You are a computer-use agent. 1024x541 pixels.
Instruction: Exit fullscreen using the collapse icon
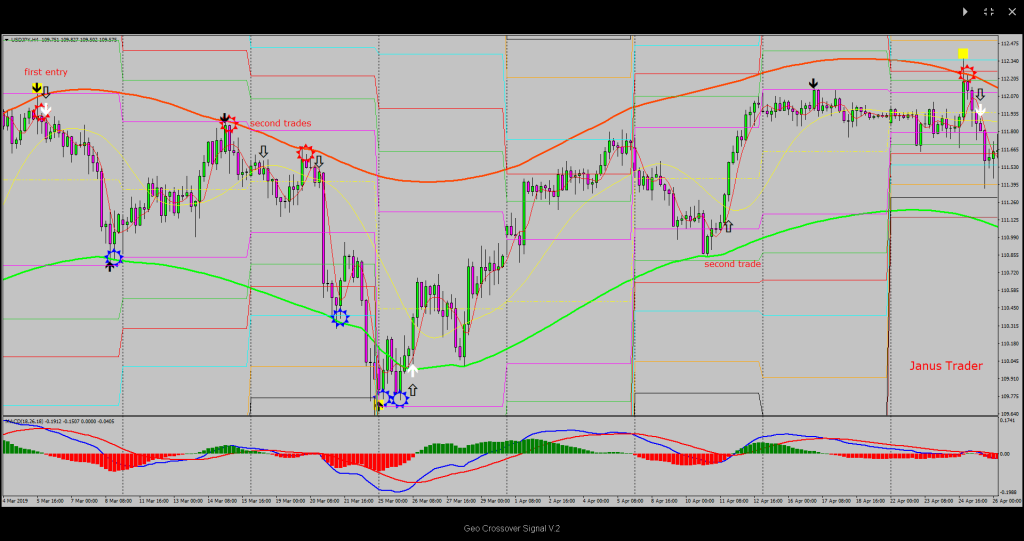point(988,12)
